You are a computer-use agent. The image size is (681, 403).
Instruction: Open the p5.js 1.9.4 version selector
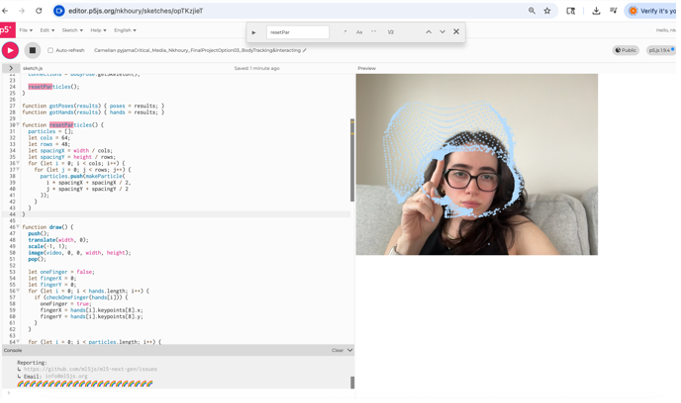click(661, 50)
